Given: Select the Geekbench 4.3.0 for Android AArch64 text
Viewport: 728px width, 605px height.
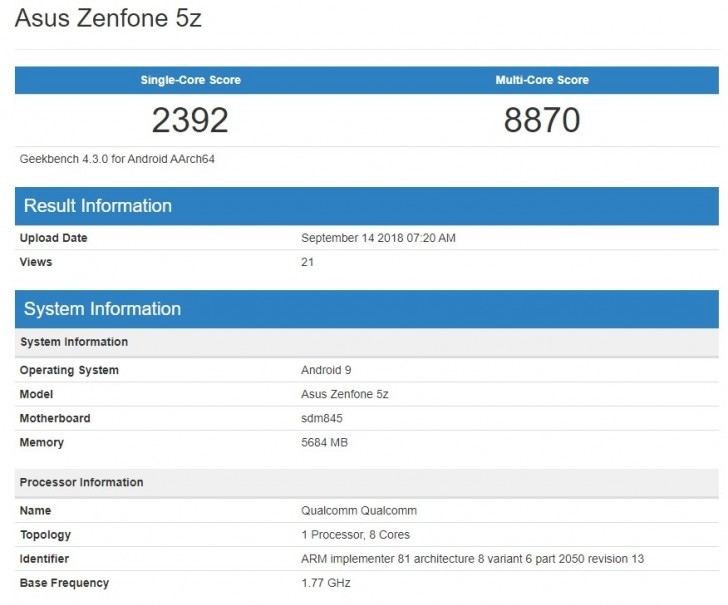Looking at the screenshot, I should click(117, 159).
